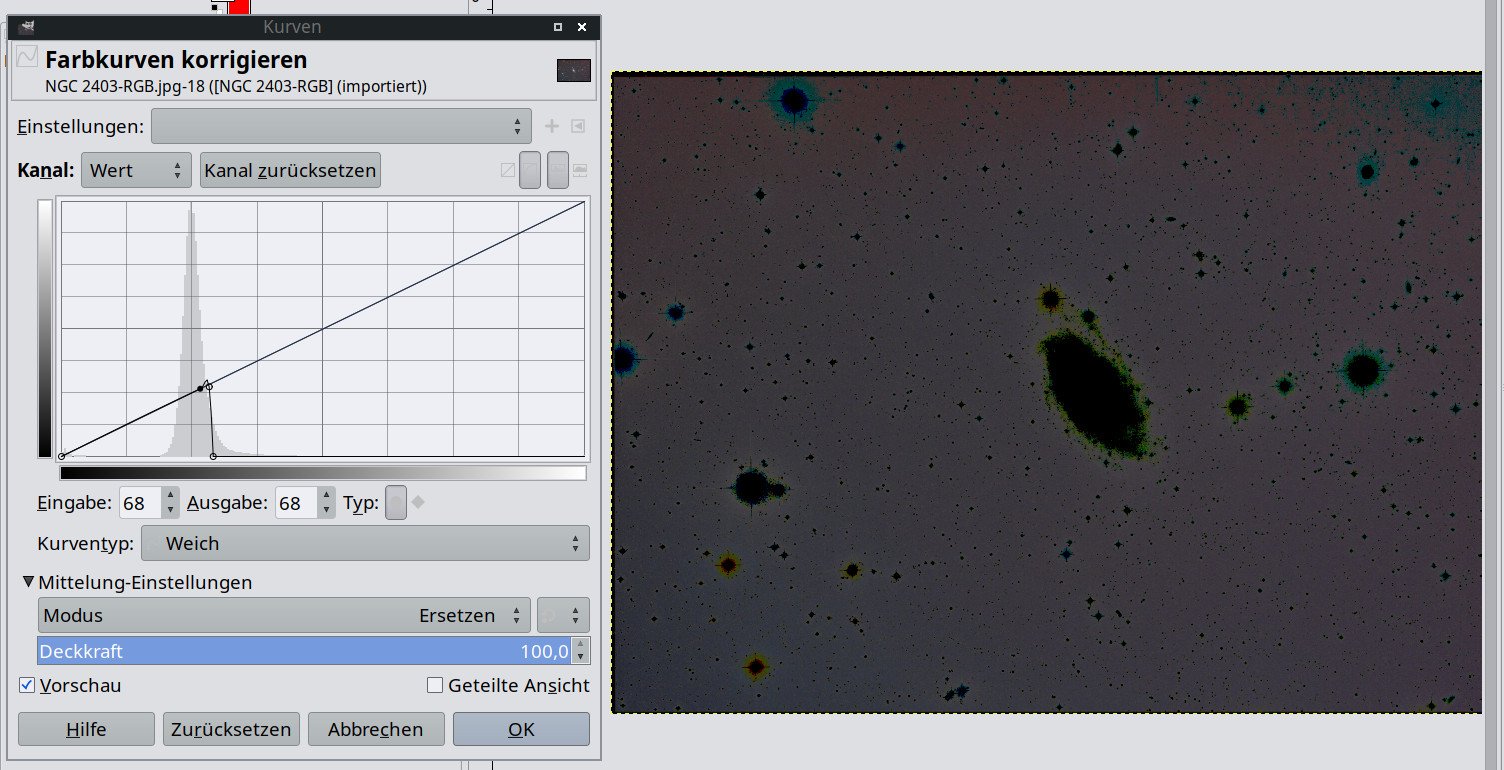Open the presets menu arrow icon beside Einstellungen
This screenshot has width=1504, height=770.
point(578,126)
